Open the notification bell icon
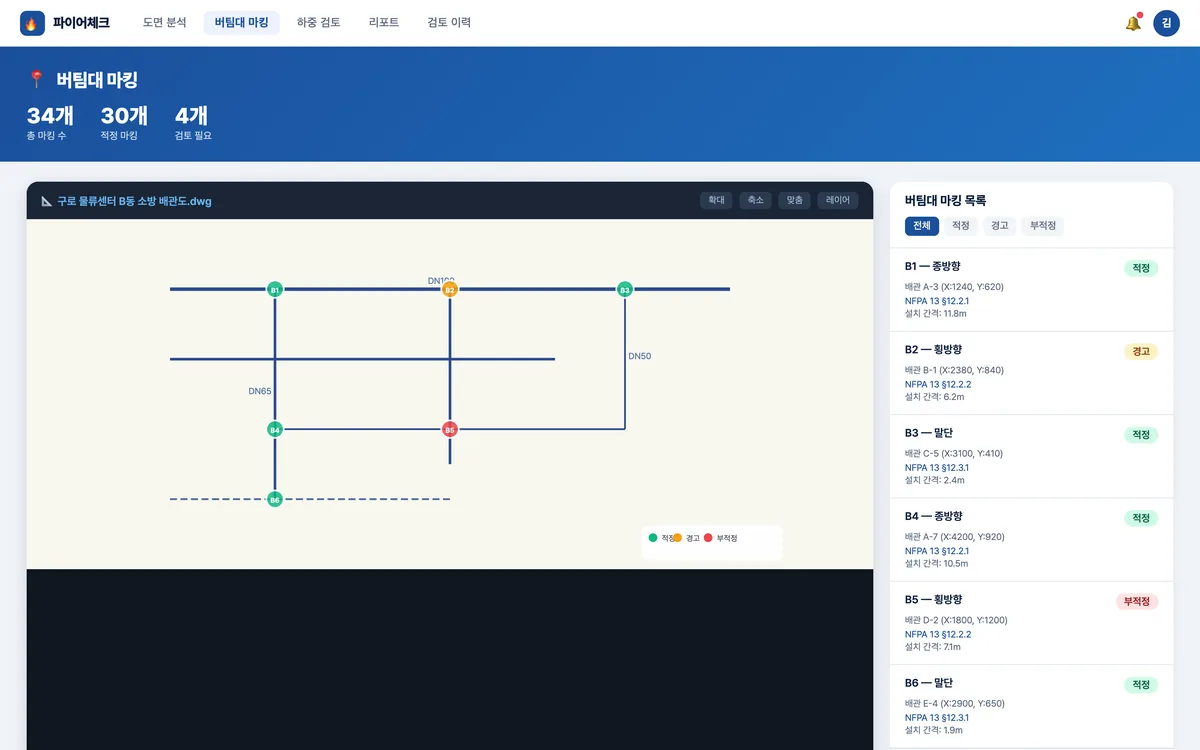Image resolution: width=1200 pixels, height=750 pixels. tap(1133, 23)
